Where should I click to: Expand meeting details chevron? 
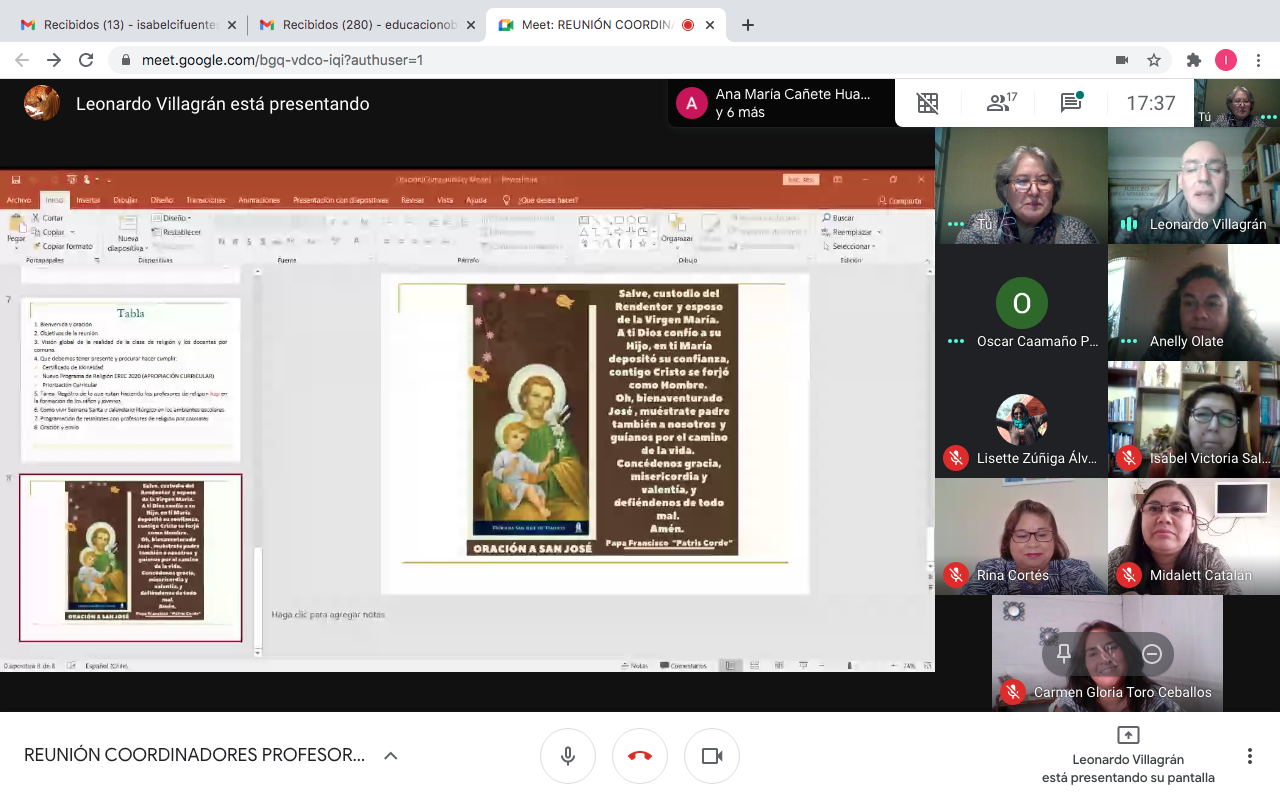[x=391, y=756]
